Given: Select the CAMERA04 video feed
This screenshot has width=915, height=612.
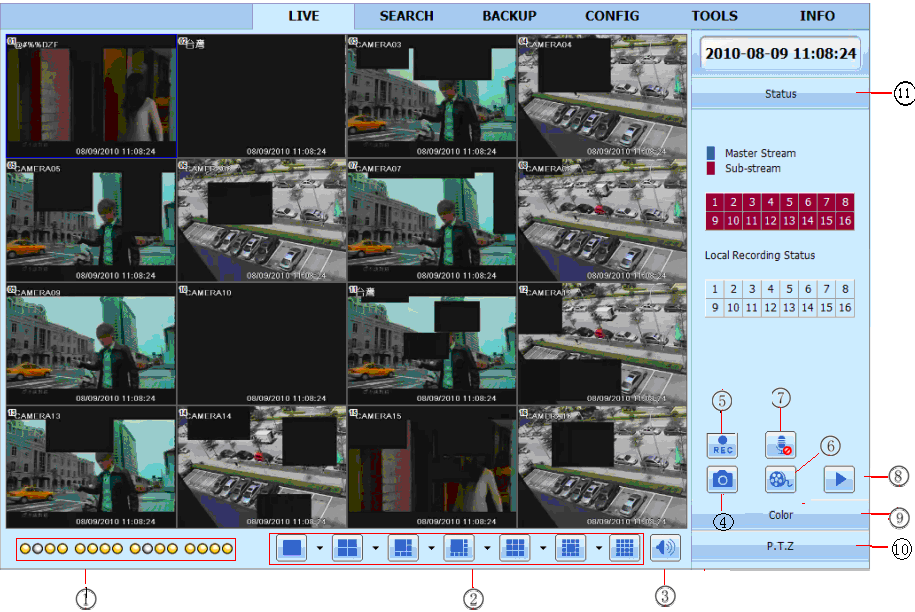Looking at the screenshot, I should pyautogui.click(x=602, y=96).
